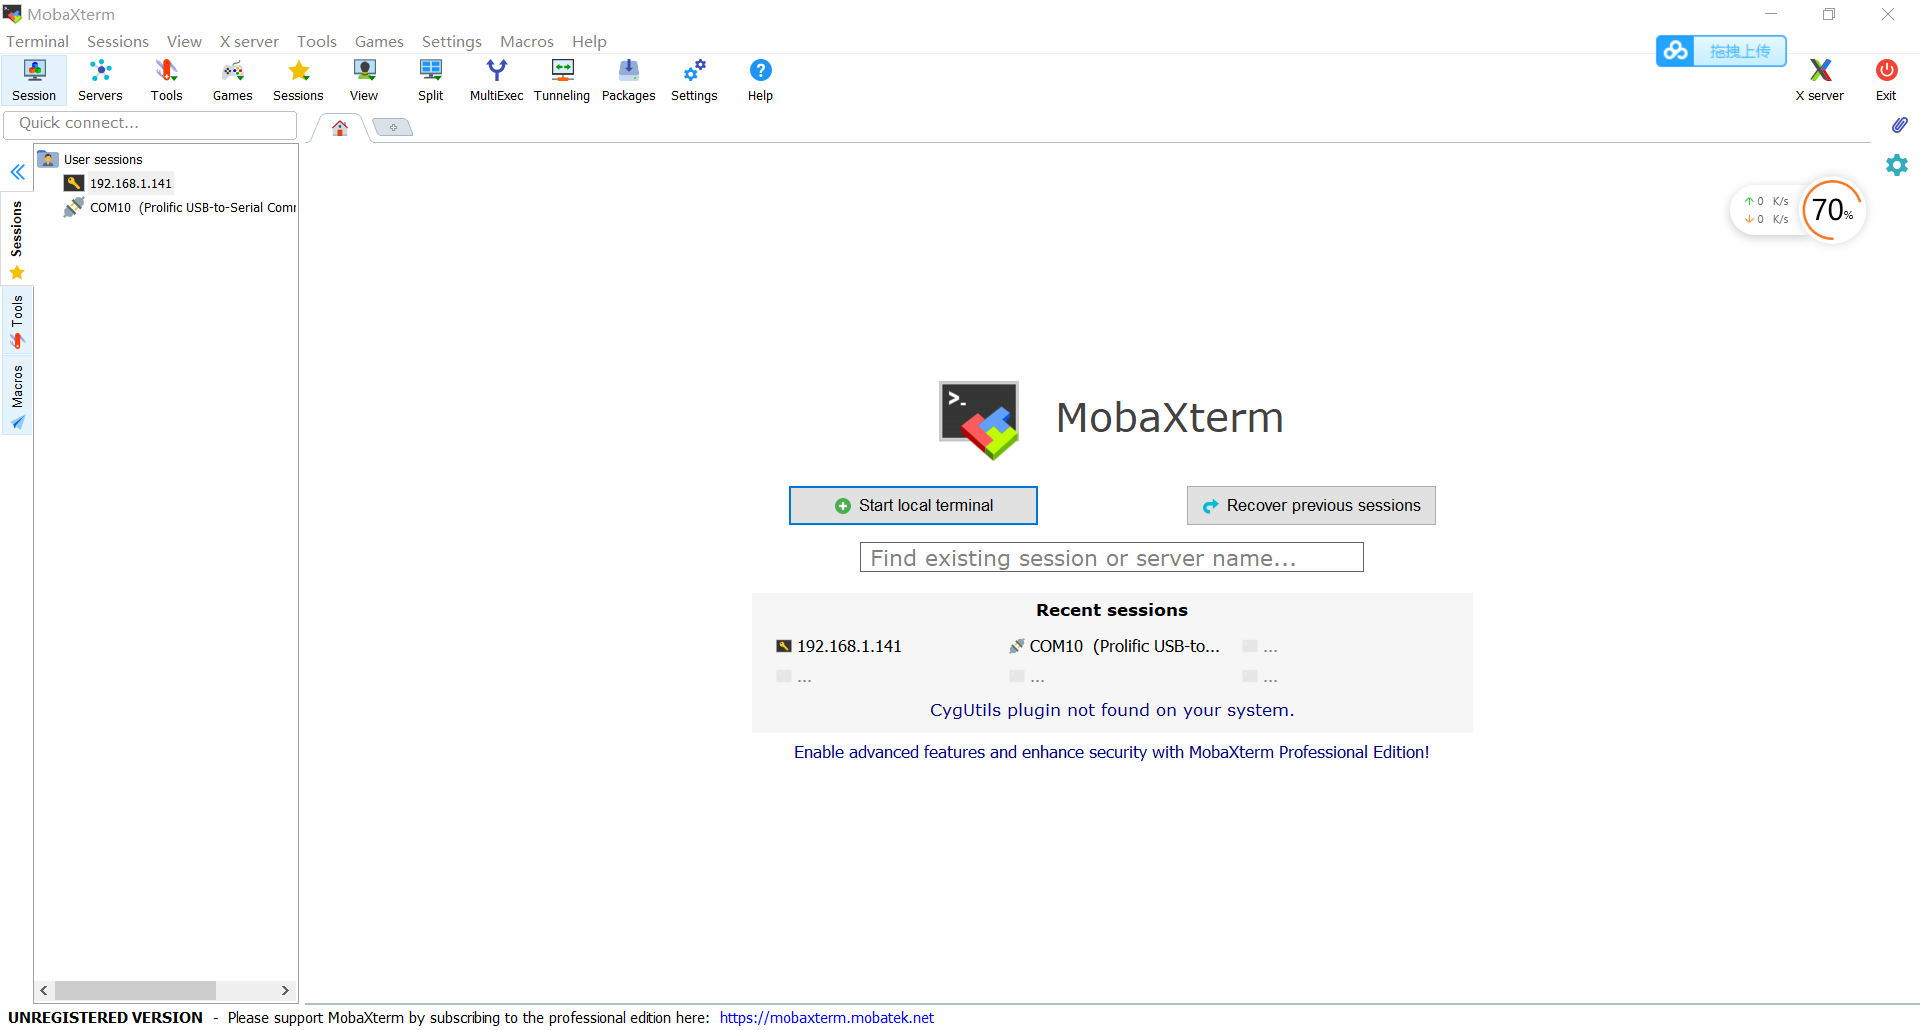Open the MultiExec toolbar icon
1920x1030 pixels.
coord(496,80)
